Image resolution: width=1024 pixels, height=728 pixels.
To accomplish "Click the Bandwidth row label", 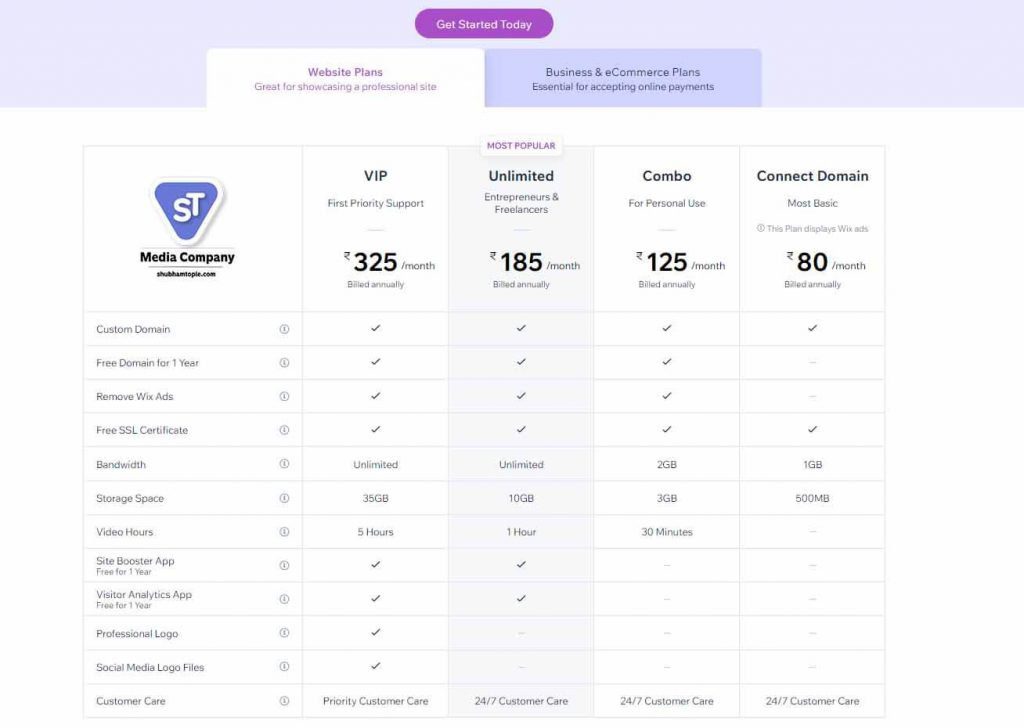I will click(121, 464).
